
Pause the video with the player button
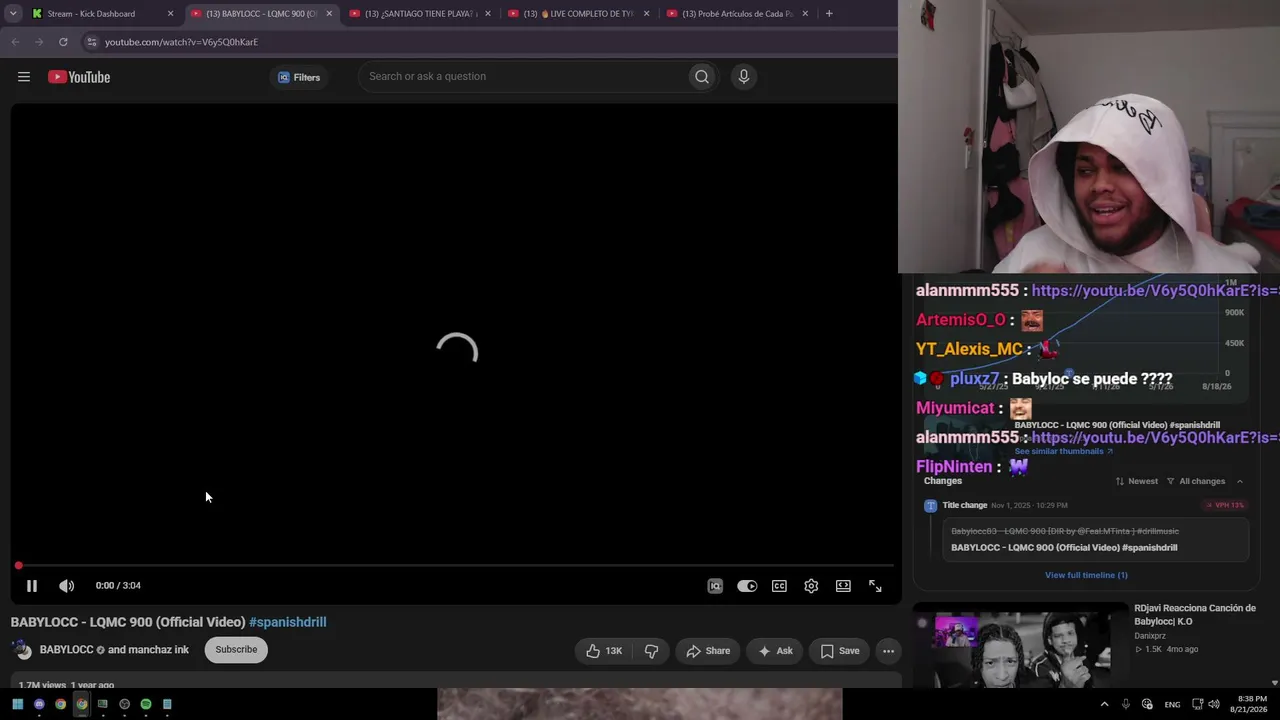(x=32, y=586)
